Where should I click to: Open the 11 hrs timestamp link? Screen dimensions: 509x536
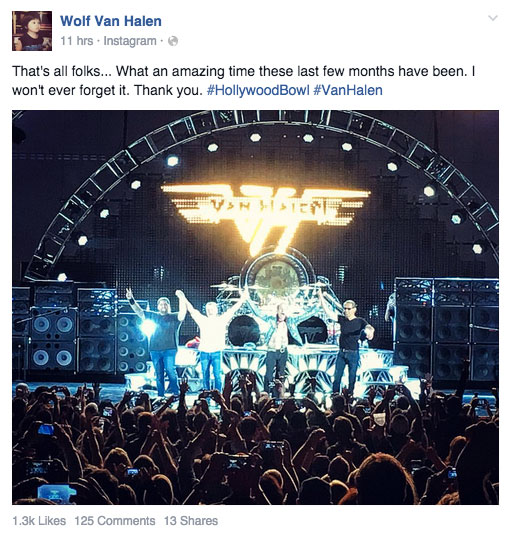(77, 41)
